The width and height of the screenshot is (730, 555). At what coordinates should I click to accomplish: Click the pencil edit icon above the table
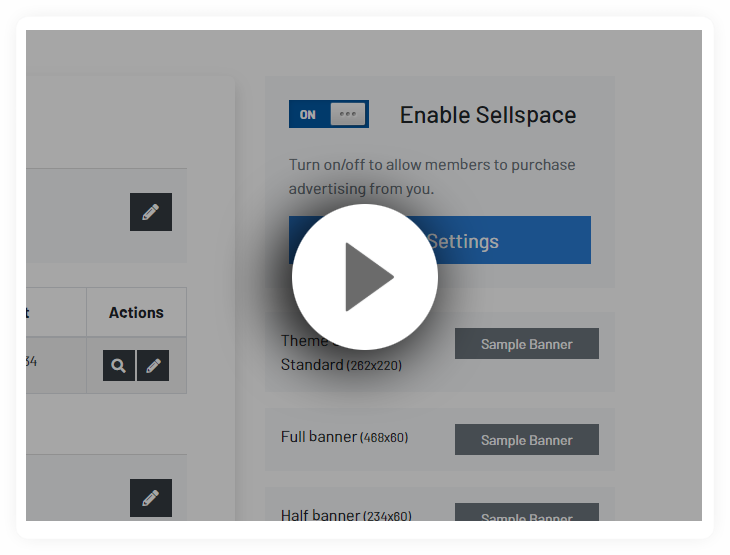[x=150, y=212]
